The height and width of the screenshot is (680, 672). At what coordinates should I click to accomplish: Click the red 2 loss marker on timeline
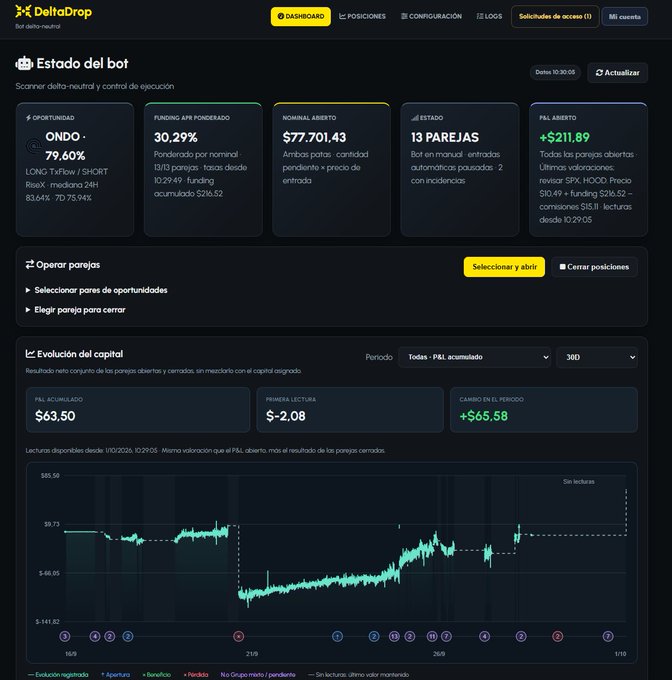(x=558, y=636)
